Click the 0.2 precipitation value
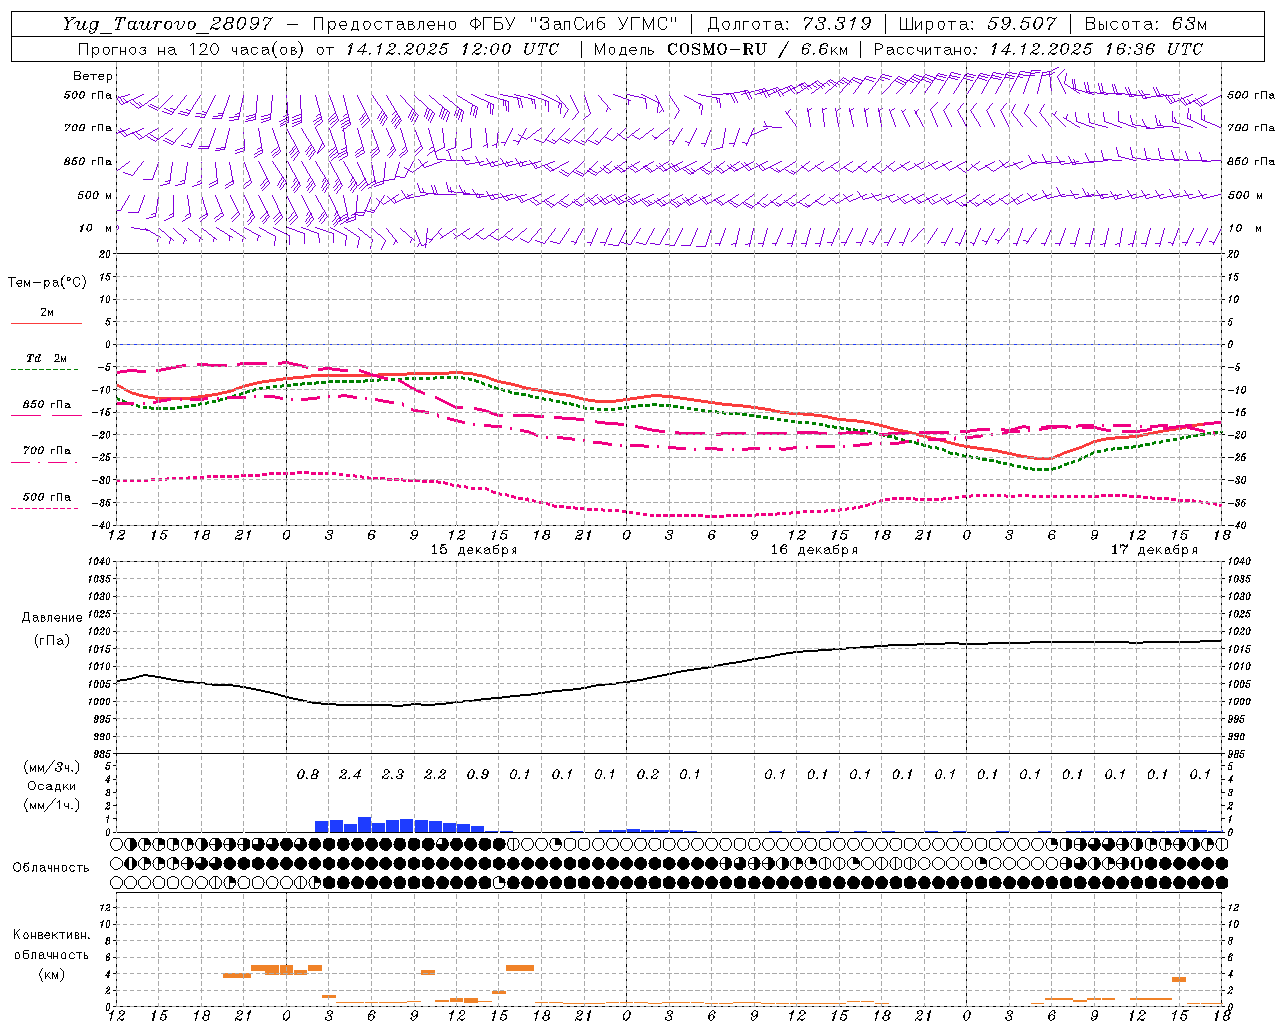 tap(648, 775)
